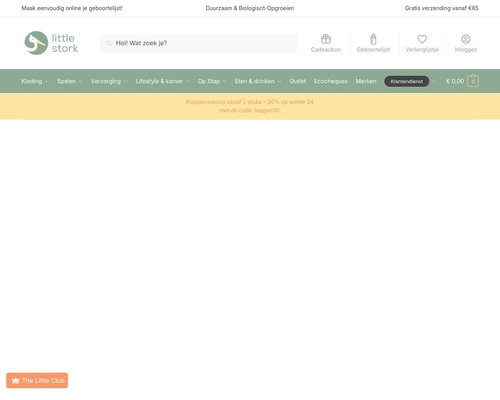500x400 pixels.
Task: Click the crown icon on The Little Club
Action: point(15,381)
